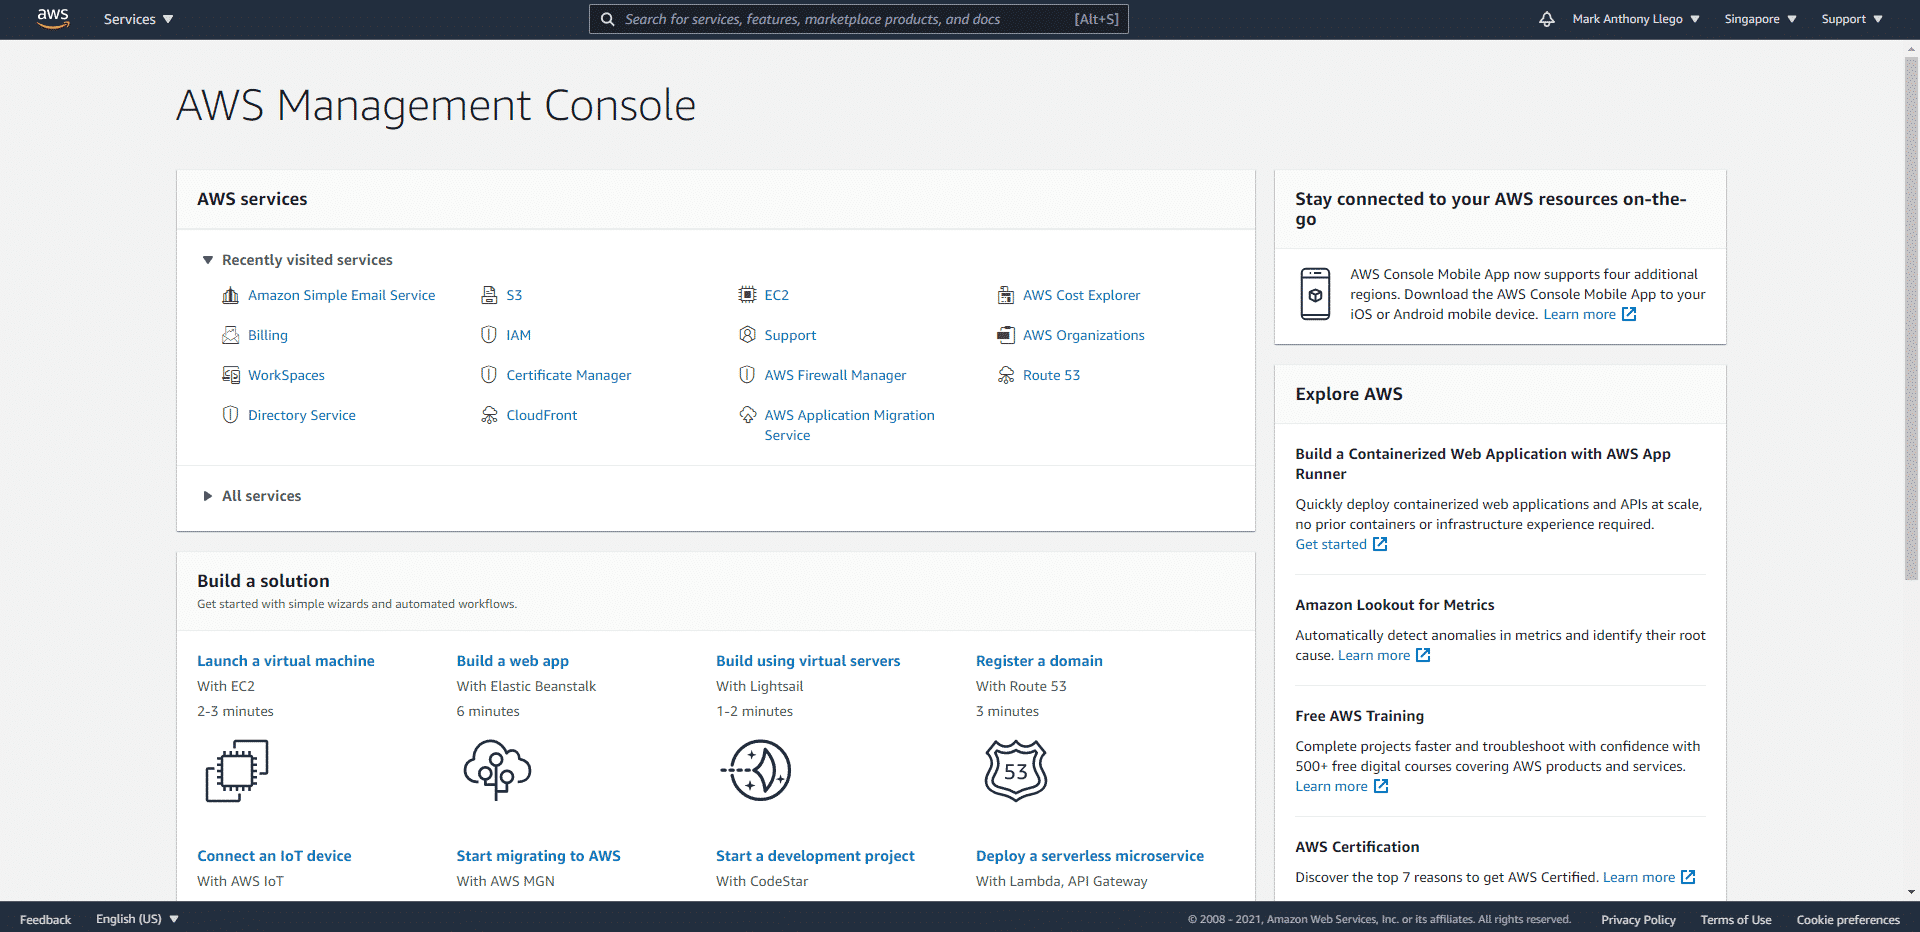Open the Services dropdown menu
This screenshot has width=1920, height=932.
[x=138, y=19]
